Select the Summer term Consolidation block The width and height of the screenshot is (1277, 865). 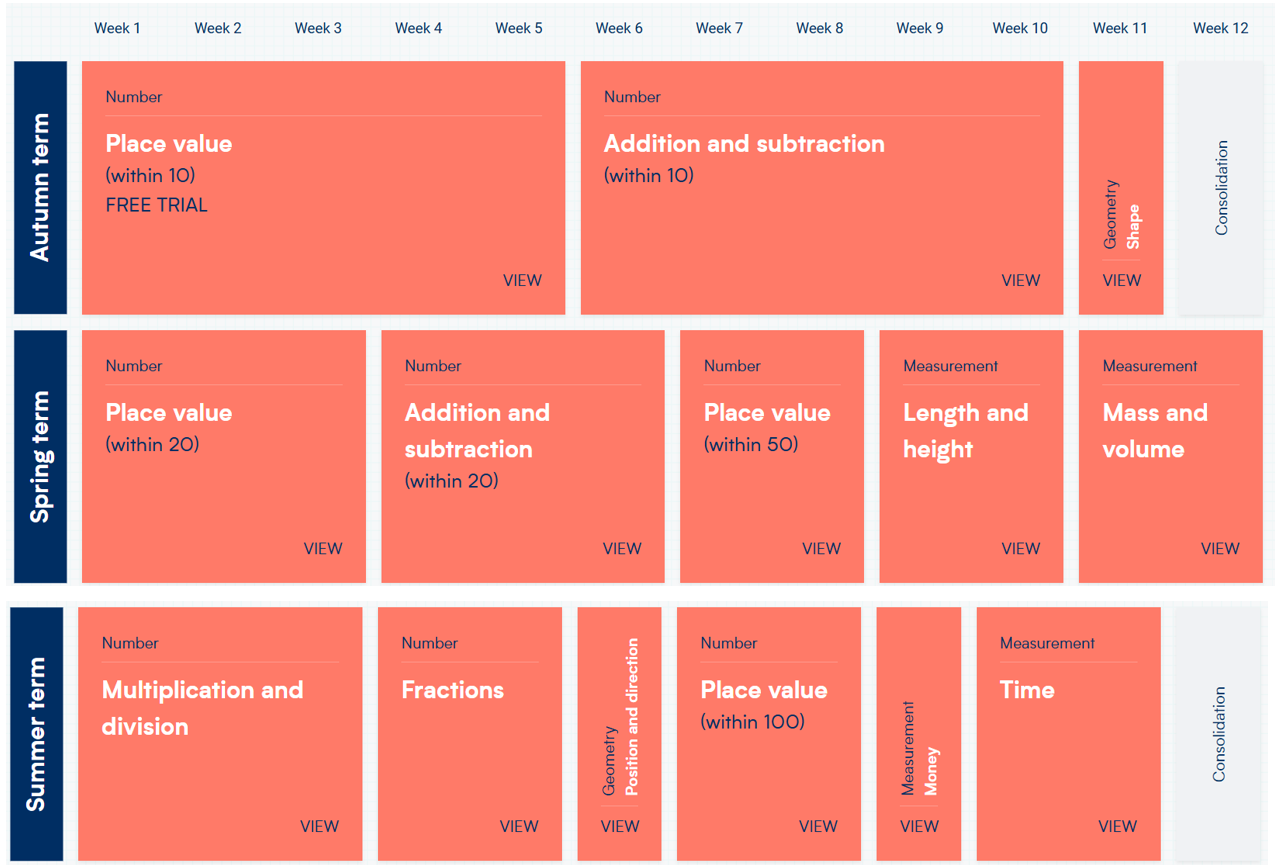[1218, 734]
